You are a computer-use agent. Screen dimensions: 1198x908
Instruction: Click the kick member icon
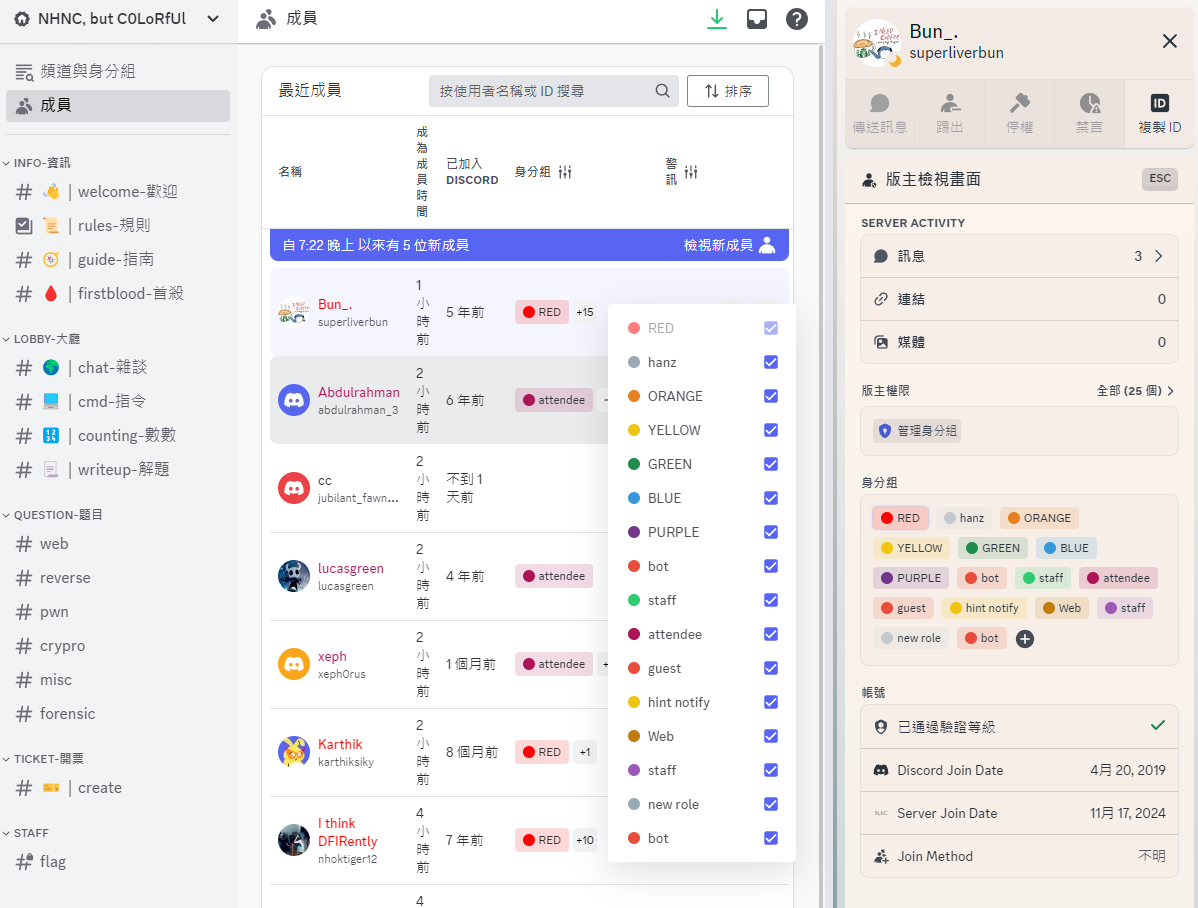point(950,103)
